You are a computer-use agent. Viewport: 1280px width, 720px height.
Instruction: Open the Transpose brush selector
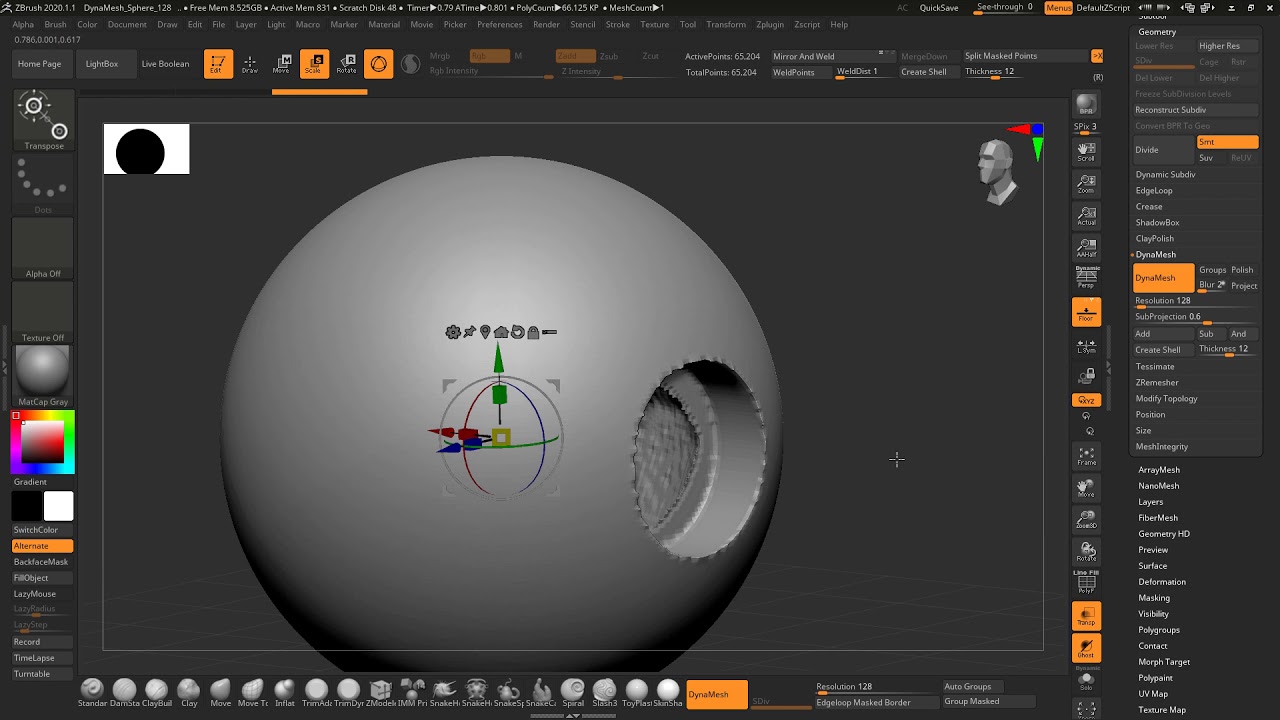coord(43,120)
